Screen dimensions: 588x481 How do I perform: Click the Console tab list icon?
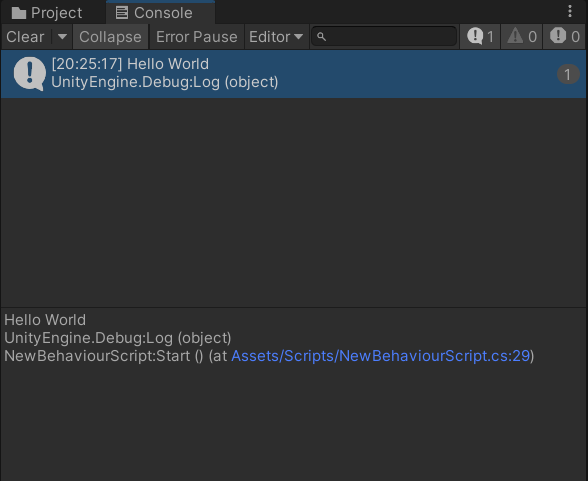(122, 13)
